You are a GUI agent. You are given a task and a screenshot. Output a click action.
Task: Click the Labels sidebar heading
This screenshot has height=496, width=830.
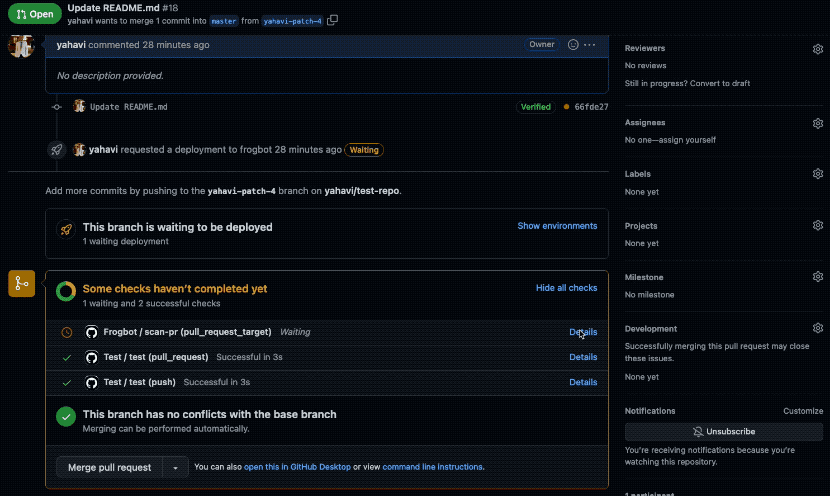point(638,174)
